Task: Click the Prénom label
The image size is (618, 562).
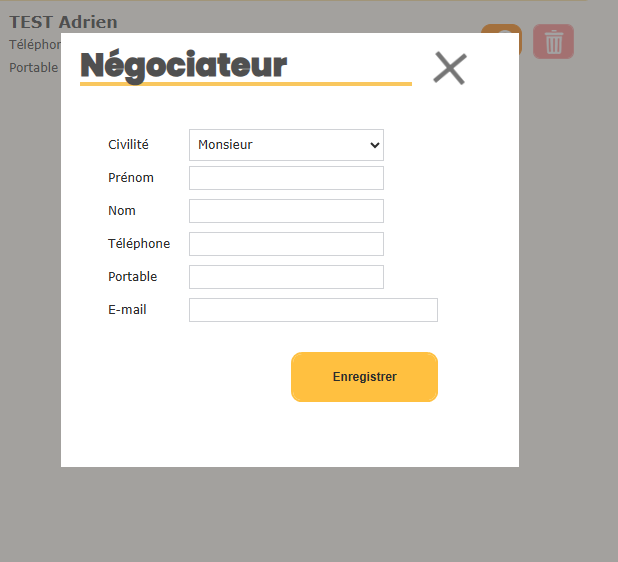Action: pos(131,178)
